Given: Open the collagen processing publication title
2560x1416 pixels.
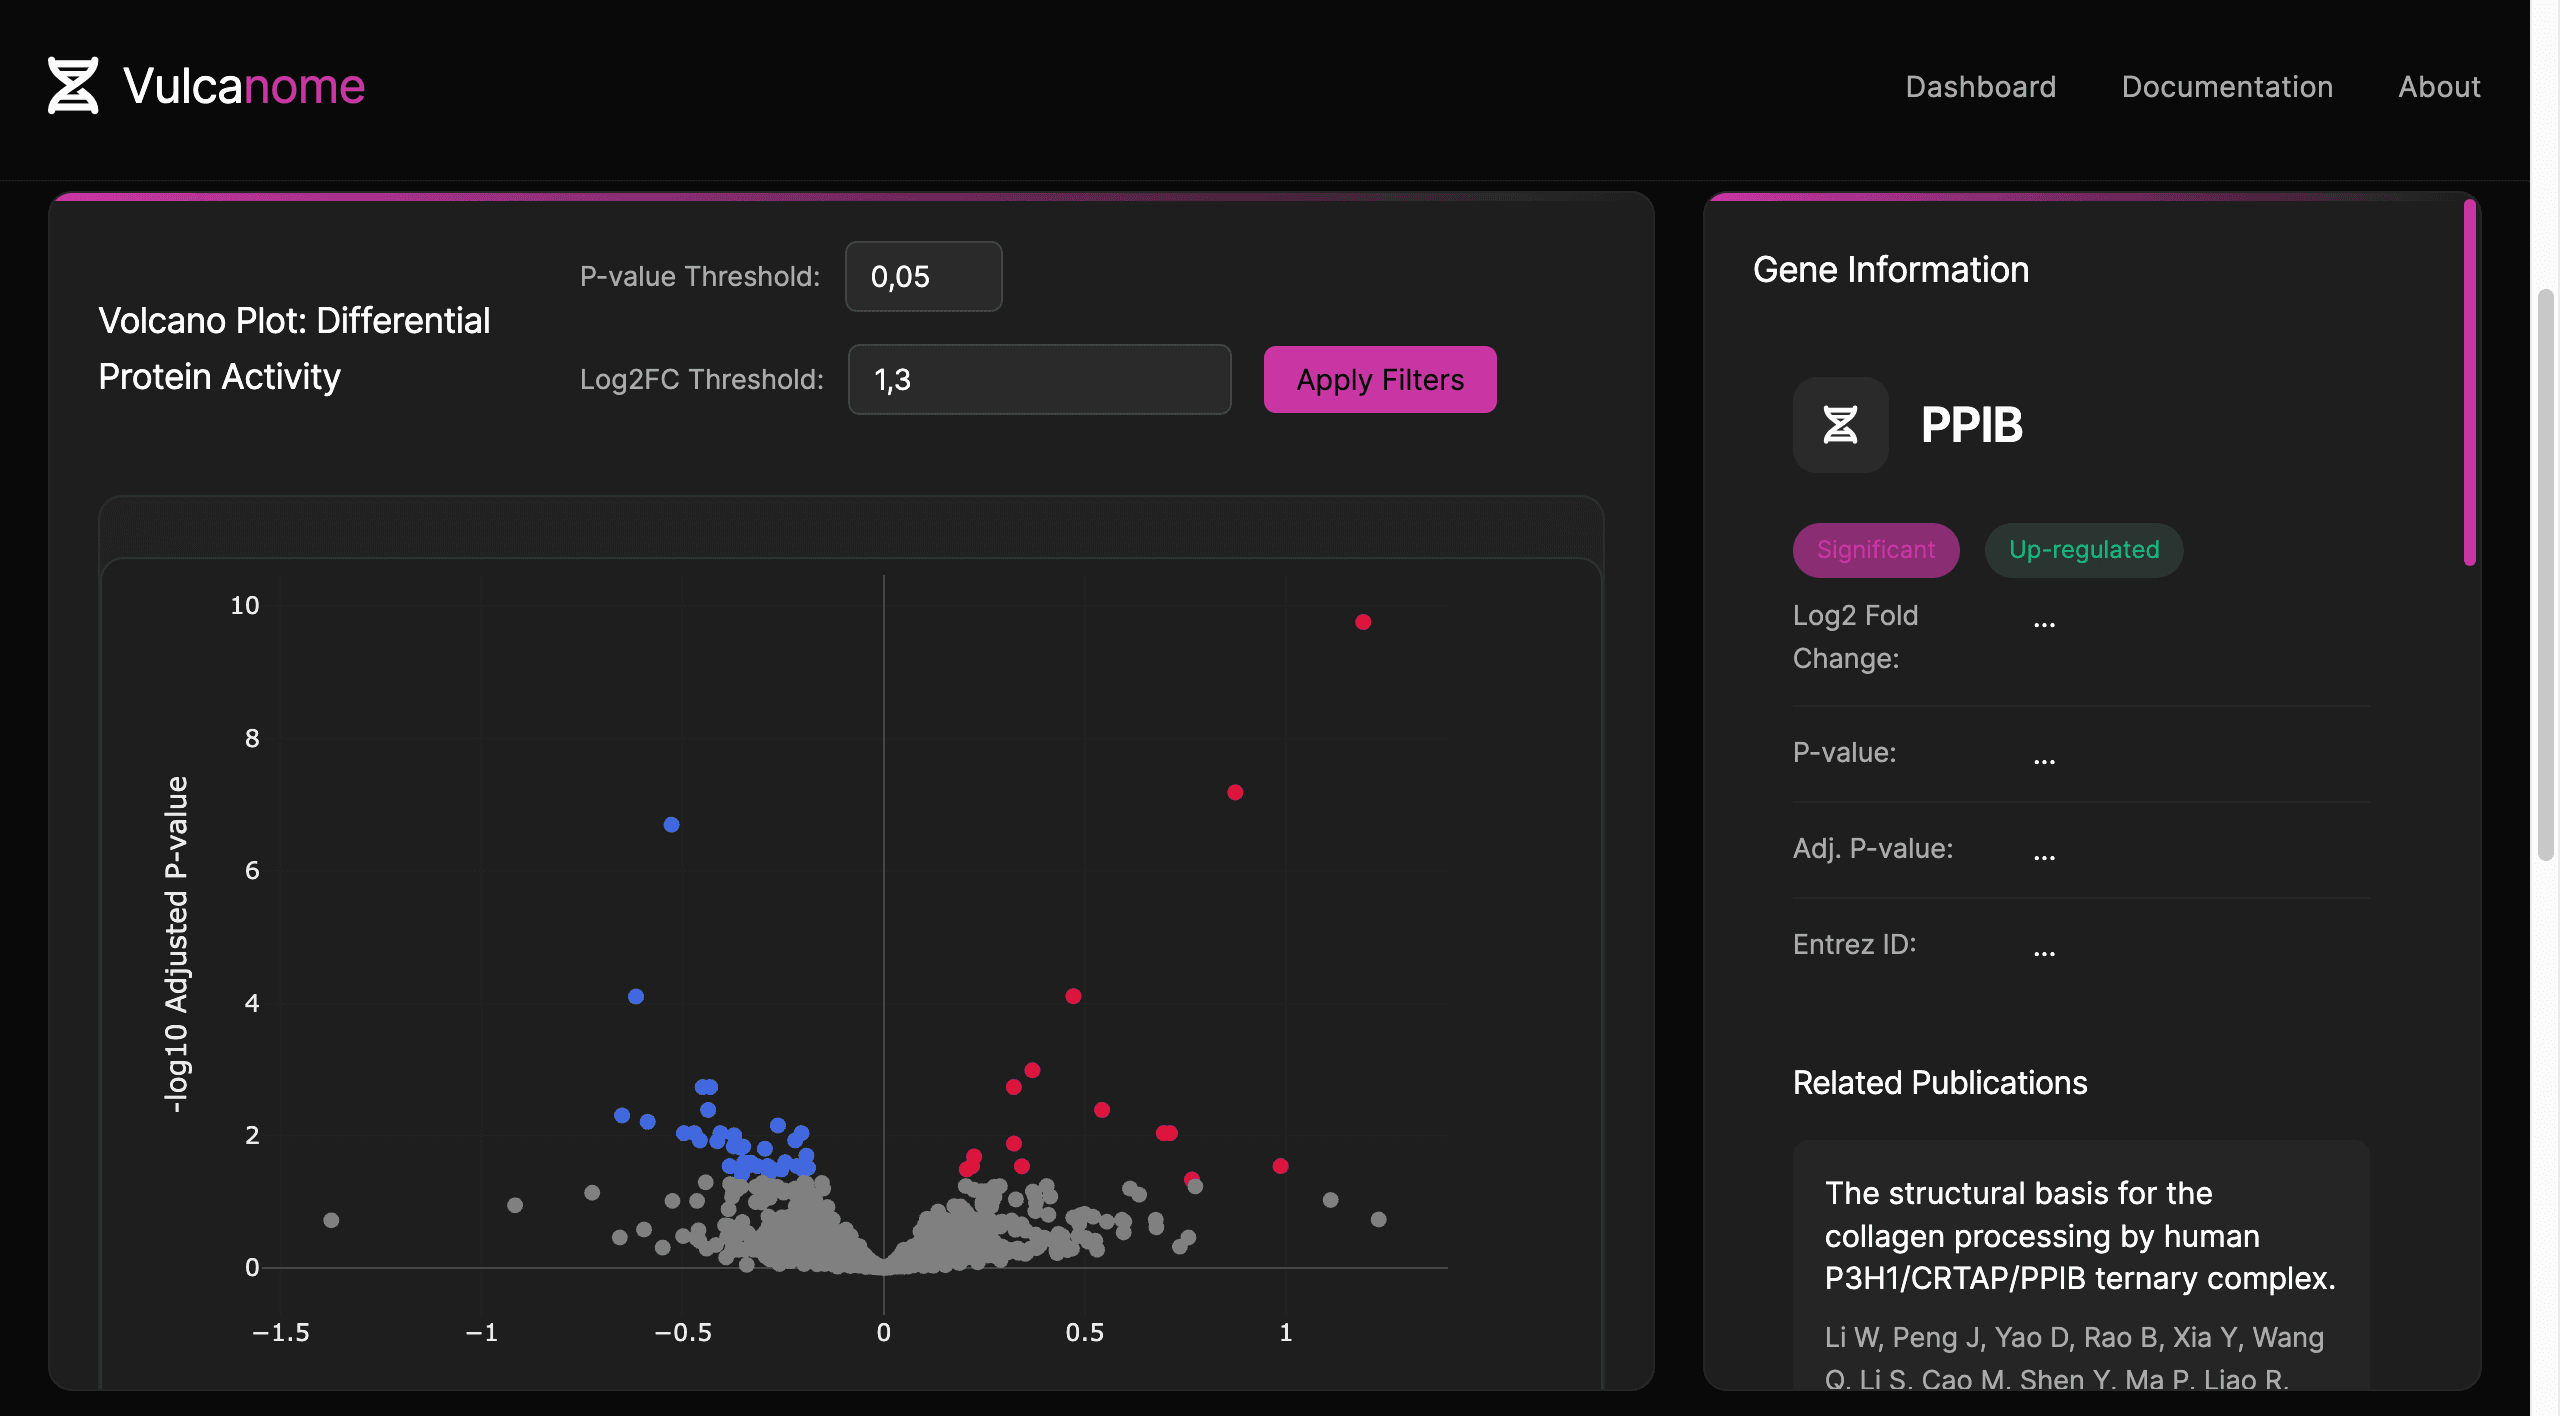Looking at the screenshot, I should pos(2079,1236).
